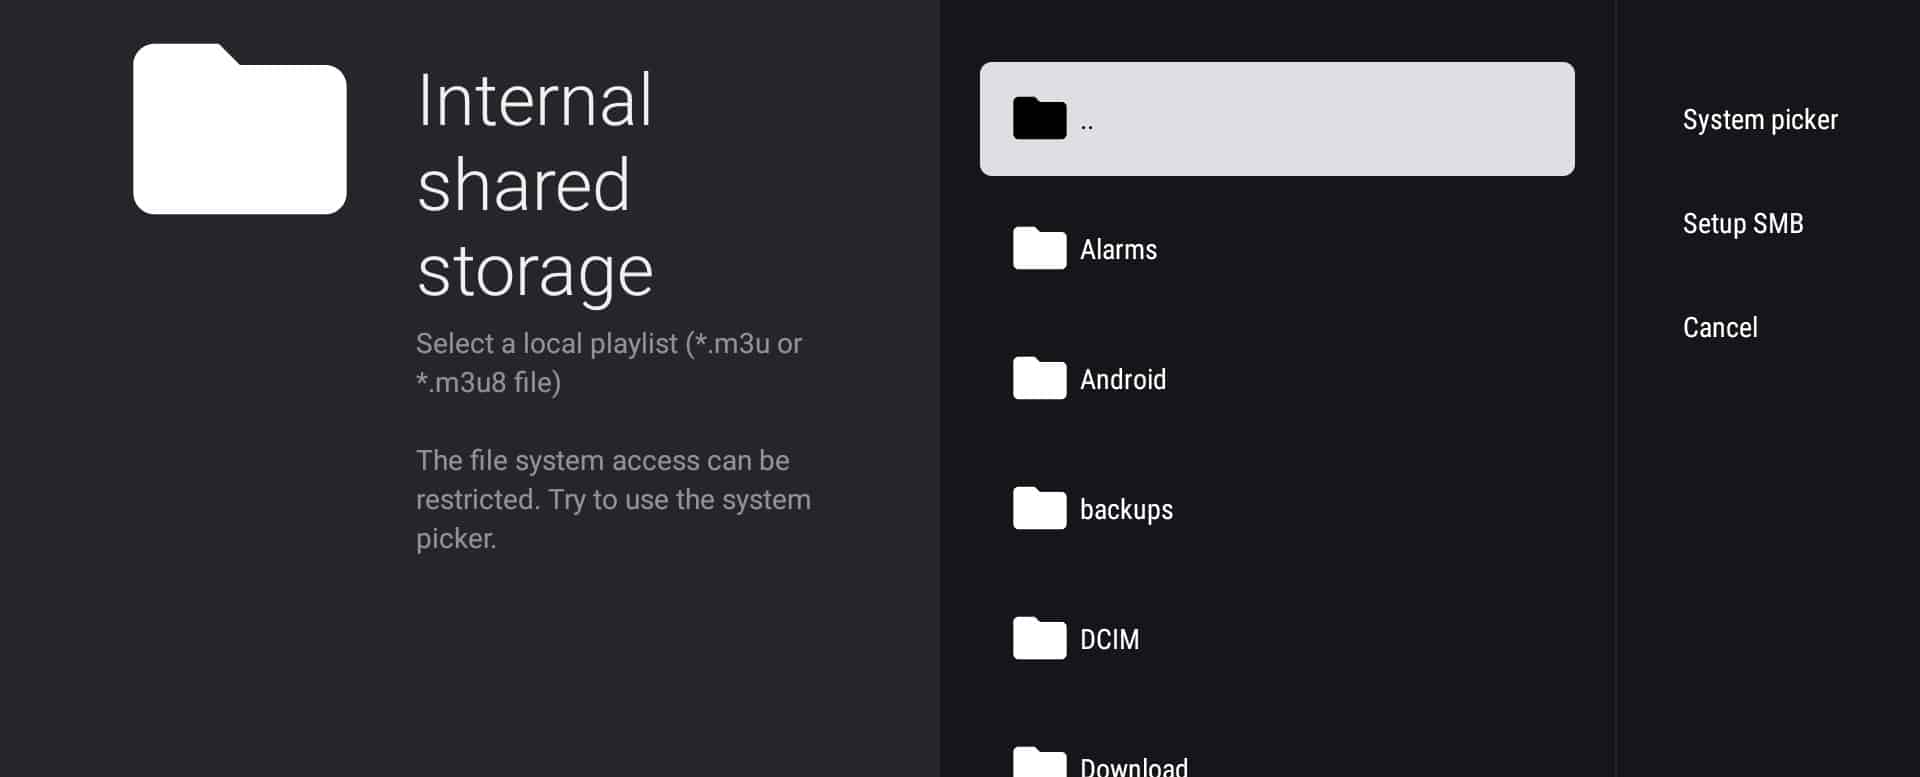Click the folder icon next to Android
The image size is (1920, 777).
pyautogui.click(x=1040, y=378)
